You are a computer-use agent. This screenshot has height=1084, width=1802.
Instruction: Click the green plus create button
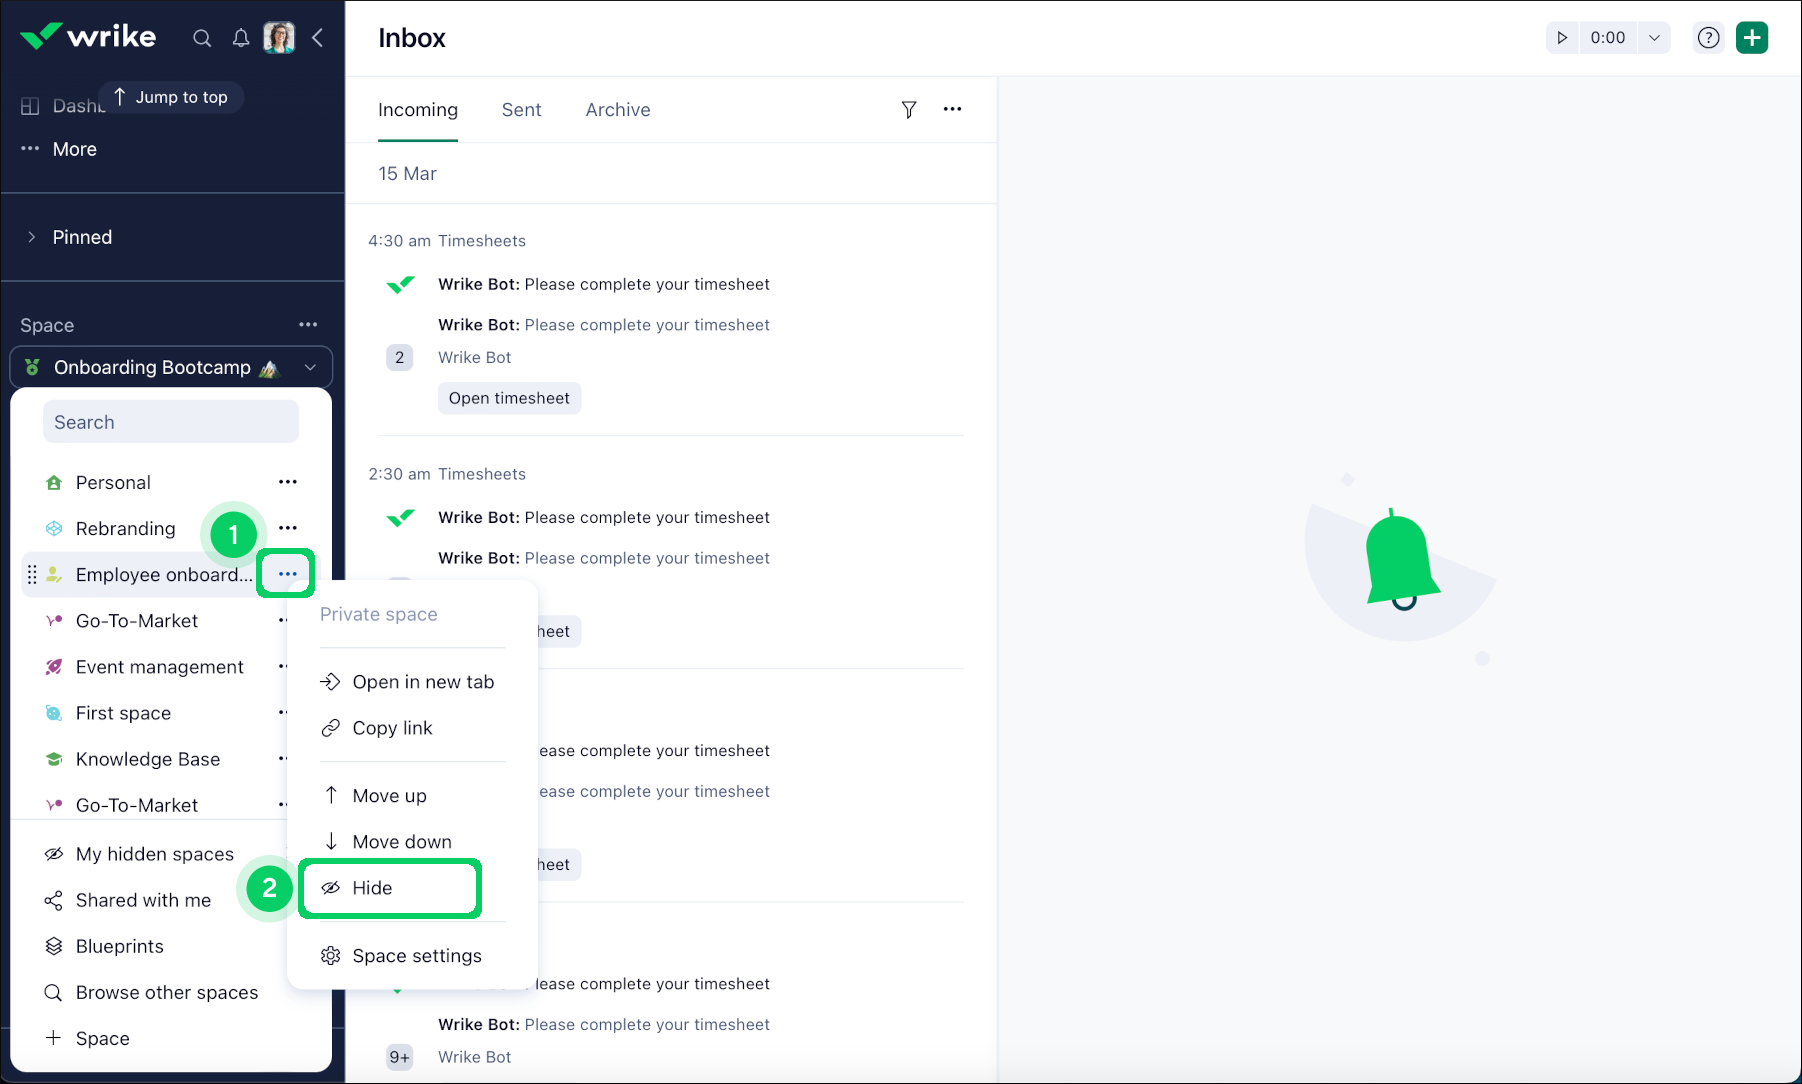pyautogui.click(x=1752, y=38)
